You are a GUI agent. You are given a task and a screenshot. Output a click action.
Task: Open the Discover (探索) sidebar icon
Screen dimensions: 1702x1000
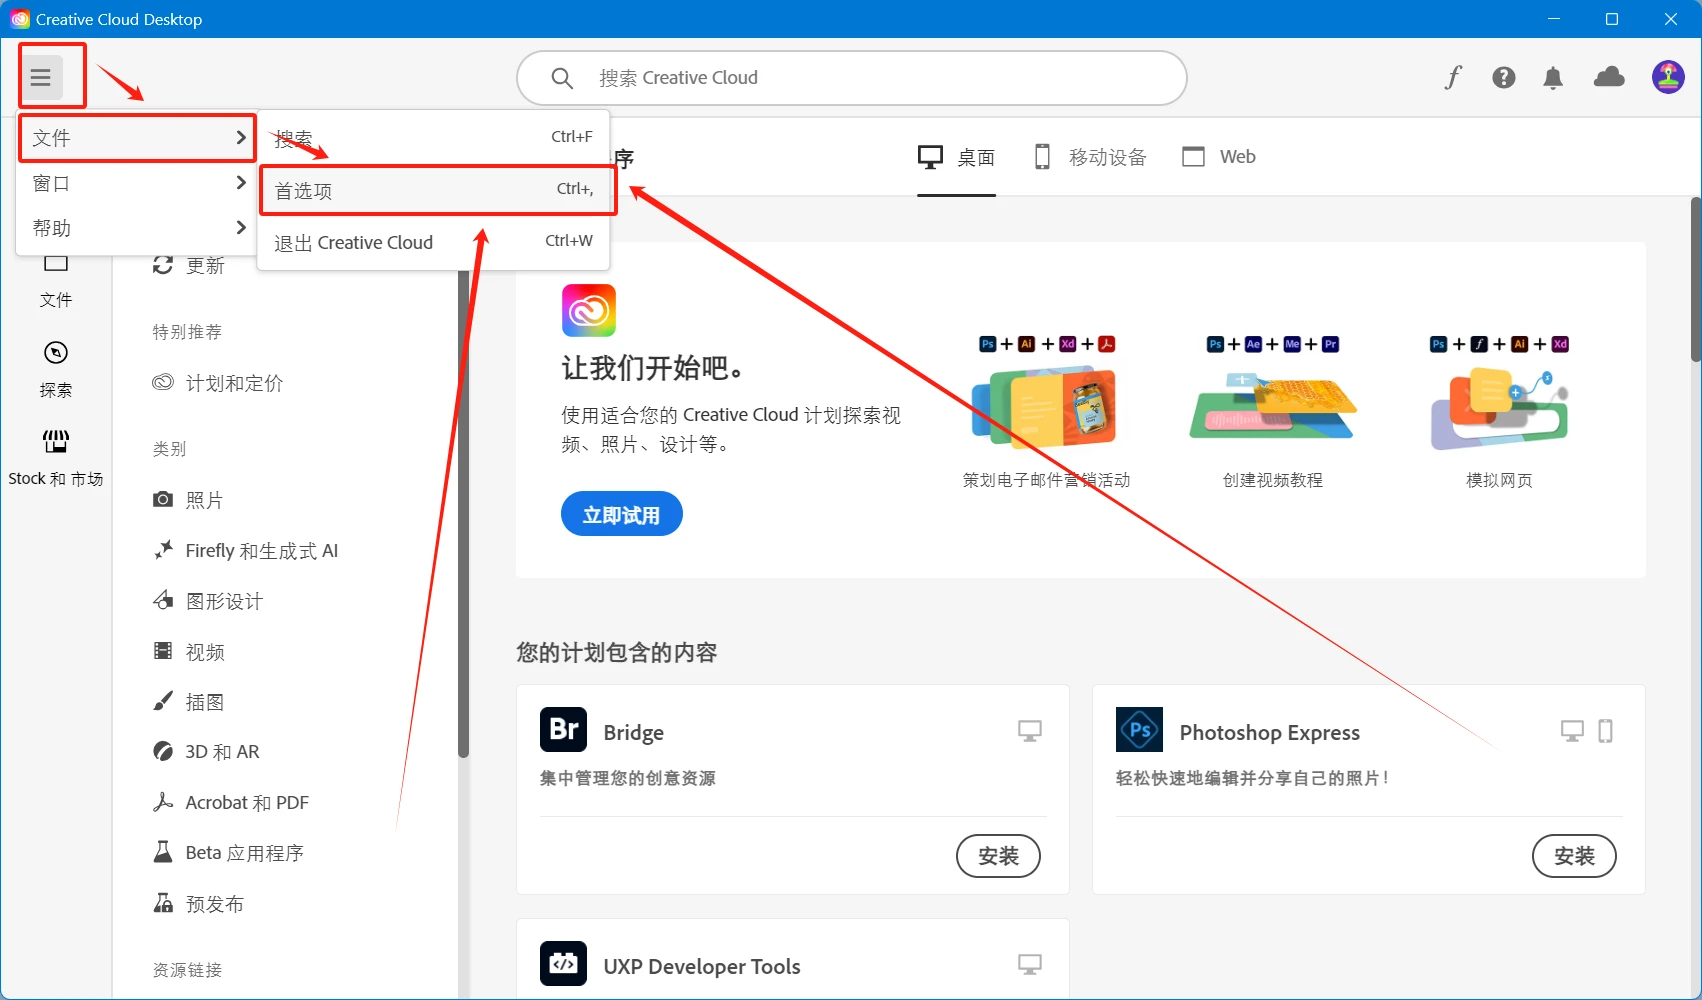(56, 353)
